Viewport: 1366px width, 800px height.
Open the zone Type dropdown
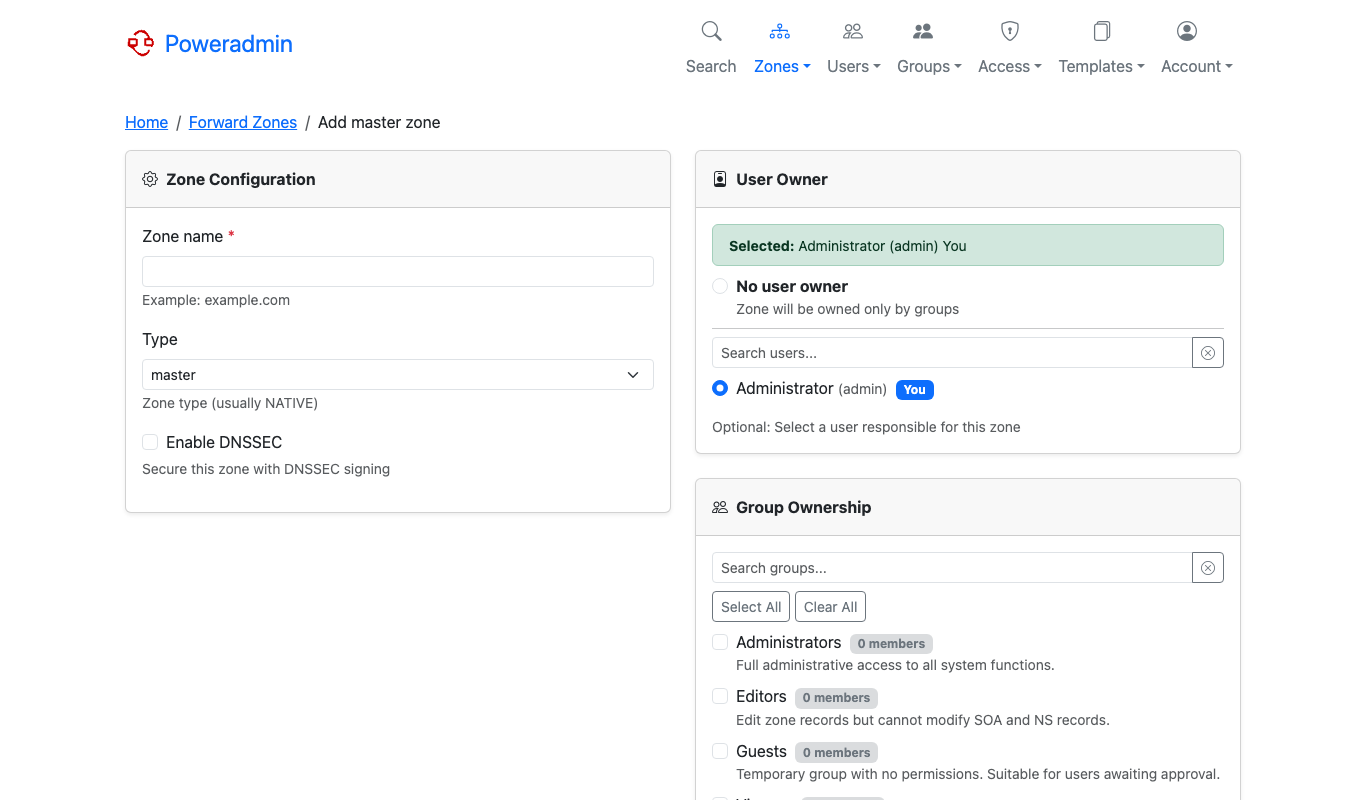(x=398, y=375)
